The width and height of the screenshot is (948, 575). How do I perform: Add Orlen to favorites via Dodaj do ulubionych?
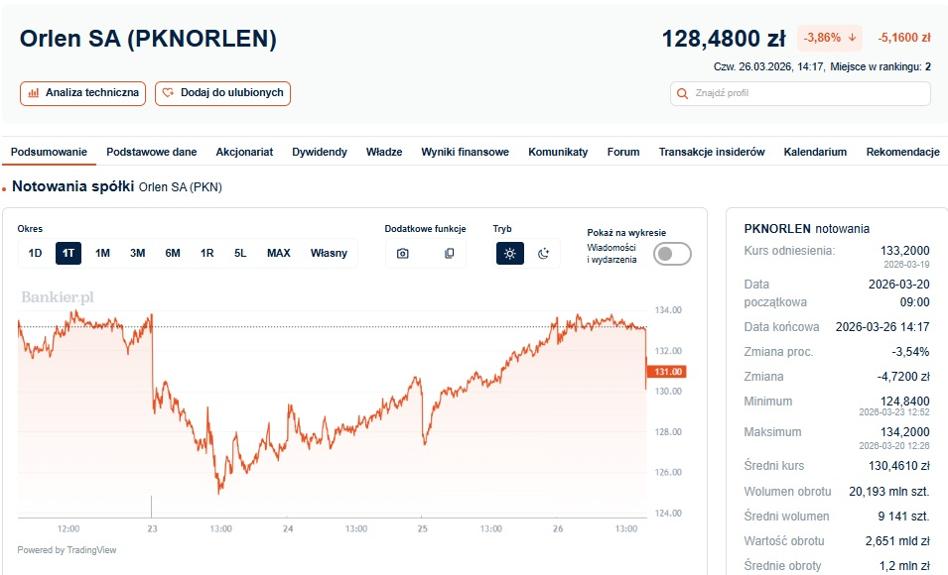(223, 93)
